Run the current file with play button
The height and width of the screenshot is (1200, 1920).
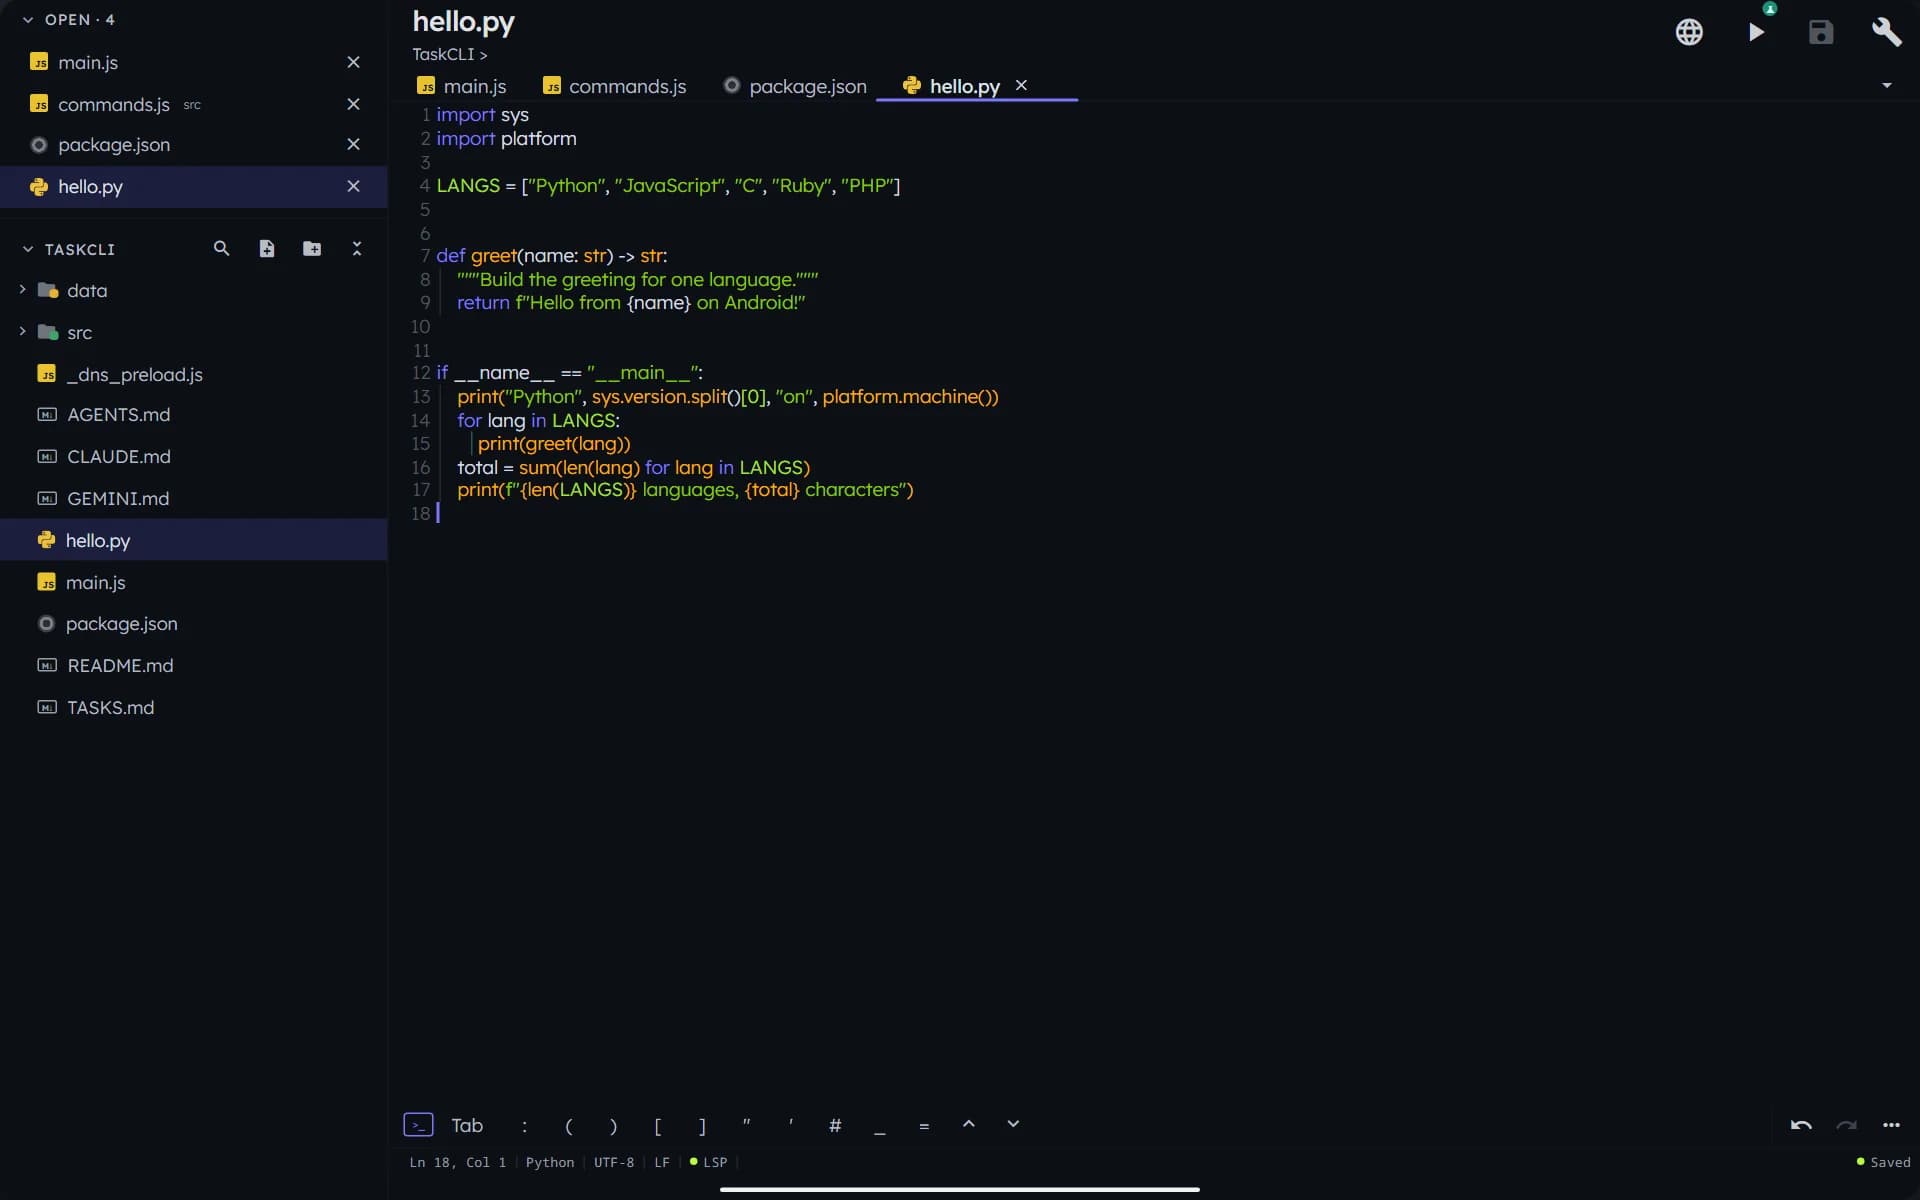click(x=1756, y=32)
